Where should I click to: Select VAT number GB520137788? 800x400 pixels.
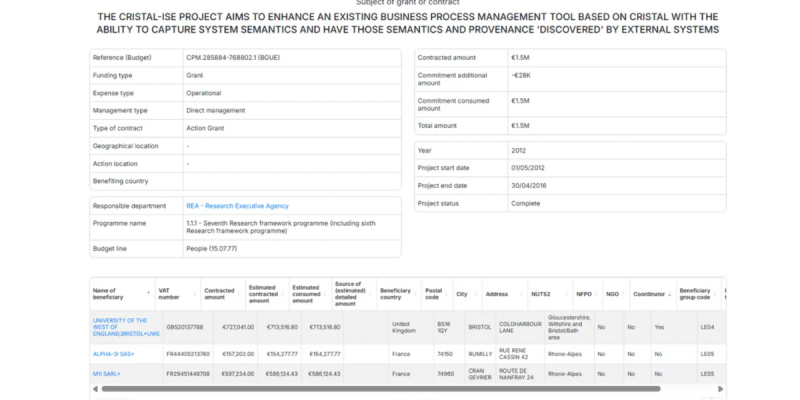(x=184, y=327)
